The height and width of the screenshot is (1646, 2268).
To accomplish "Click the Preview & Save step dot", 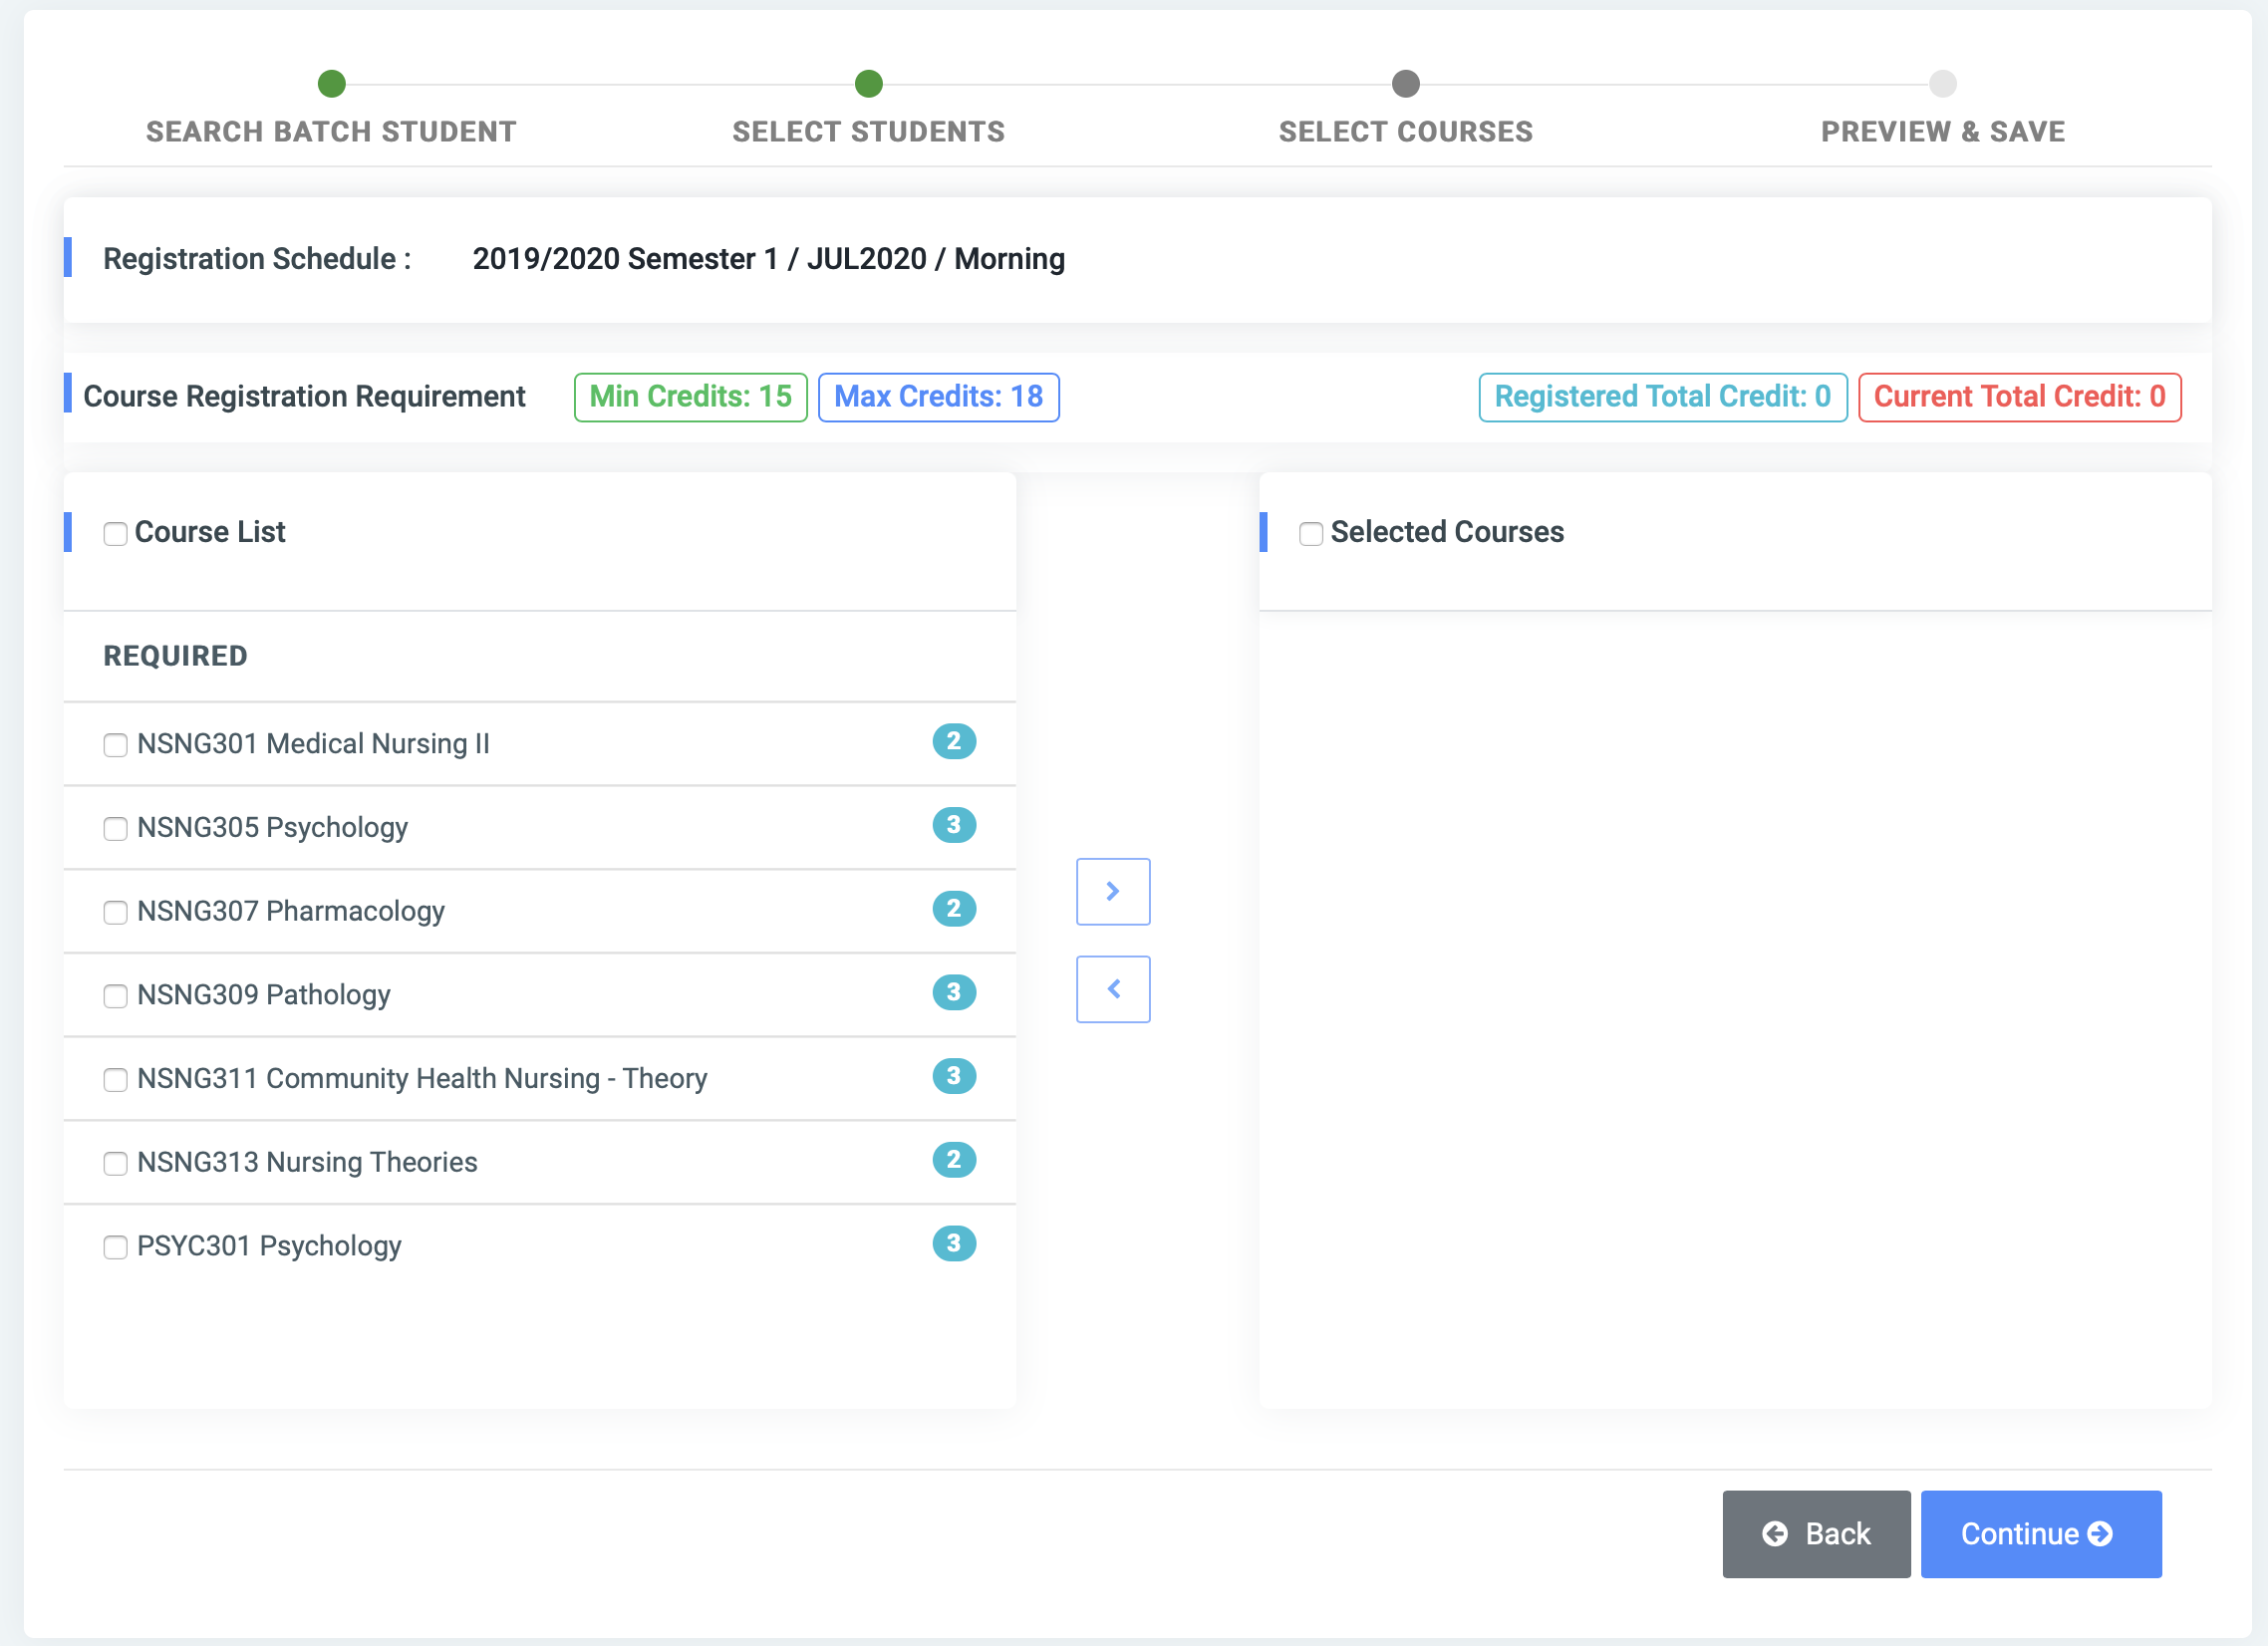I will [x=1942, y=84].
